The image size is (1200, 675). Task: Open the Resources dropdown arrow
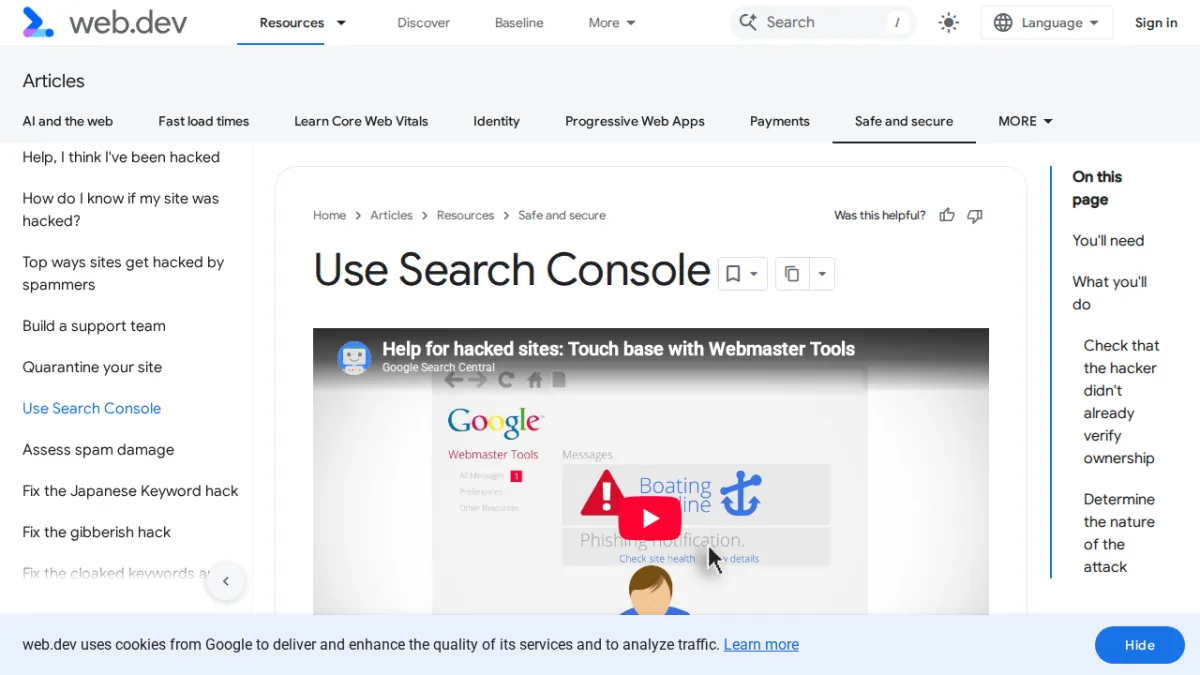click(x=341, y=22)
